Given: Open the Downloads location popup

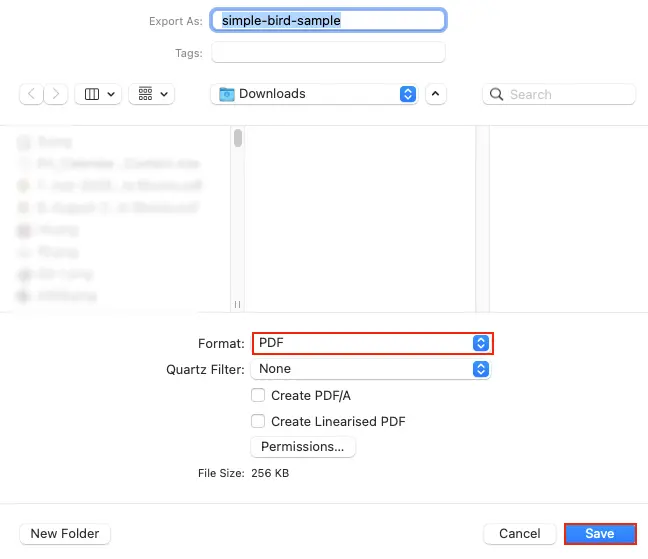Looking at the screenshot, I should tap(314, 94).
